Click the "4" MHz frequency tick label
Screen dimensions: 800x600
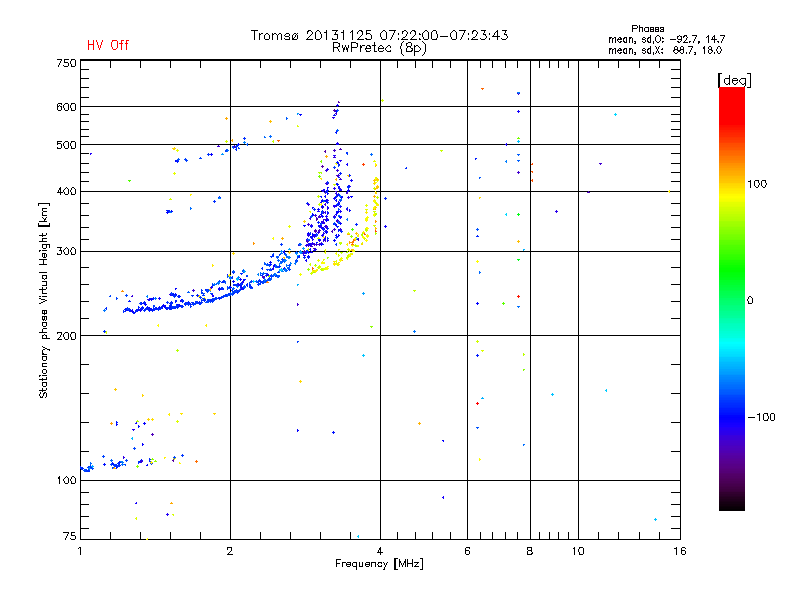pyautogui.click(x=380, y=551)
